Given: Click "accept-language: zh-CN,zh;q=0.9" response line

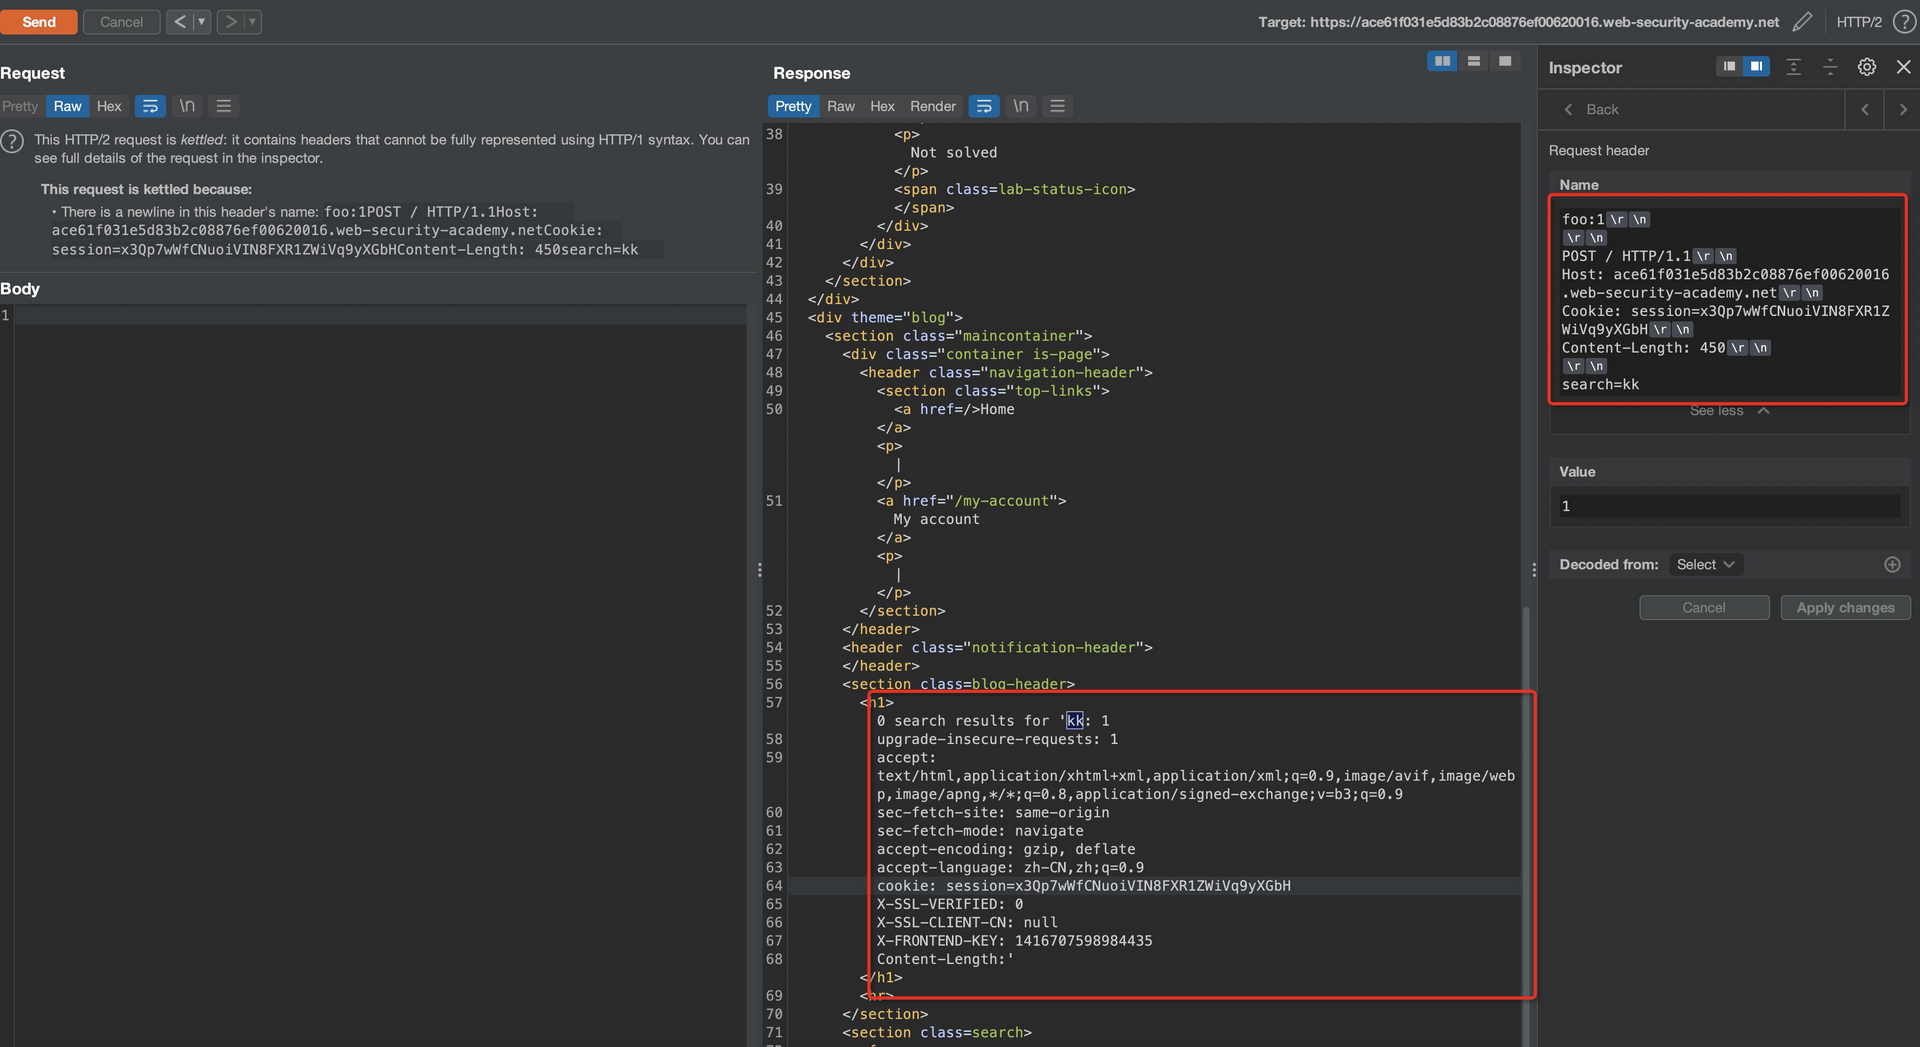Looking at the screenshot, I should (1010, 868).
